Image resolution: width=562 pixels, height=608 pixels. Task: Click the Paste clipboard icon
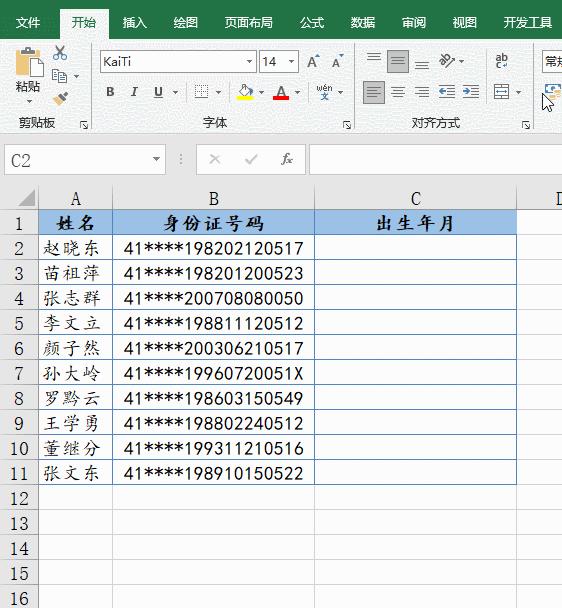click(29, 62)
